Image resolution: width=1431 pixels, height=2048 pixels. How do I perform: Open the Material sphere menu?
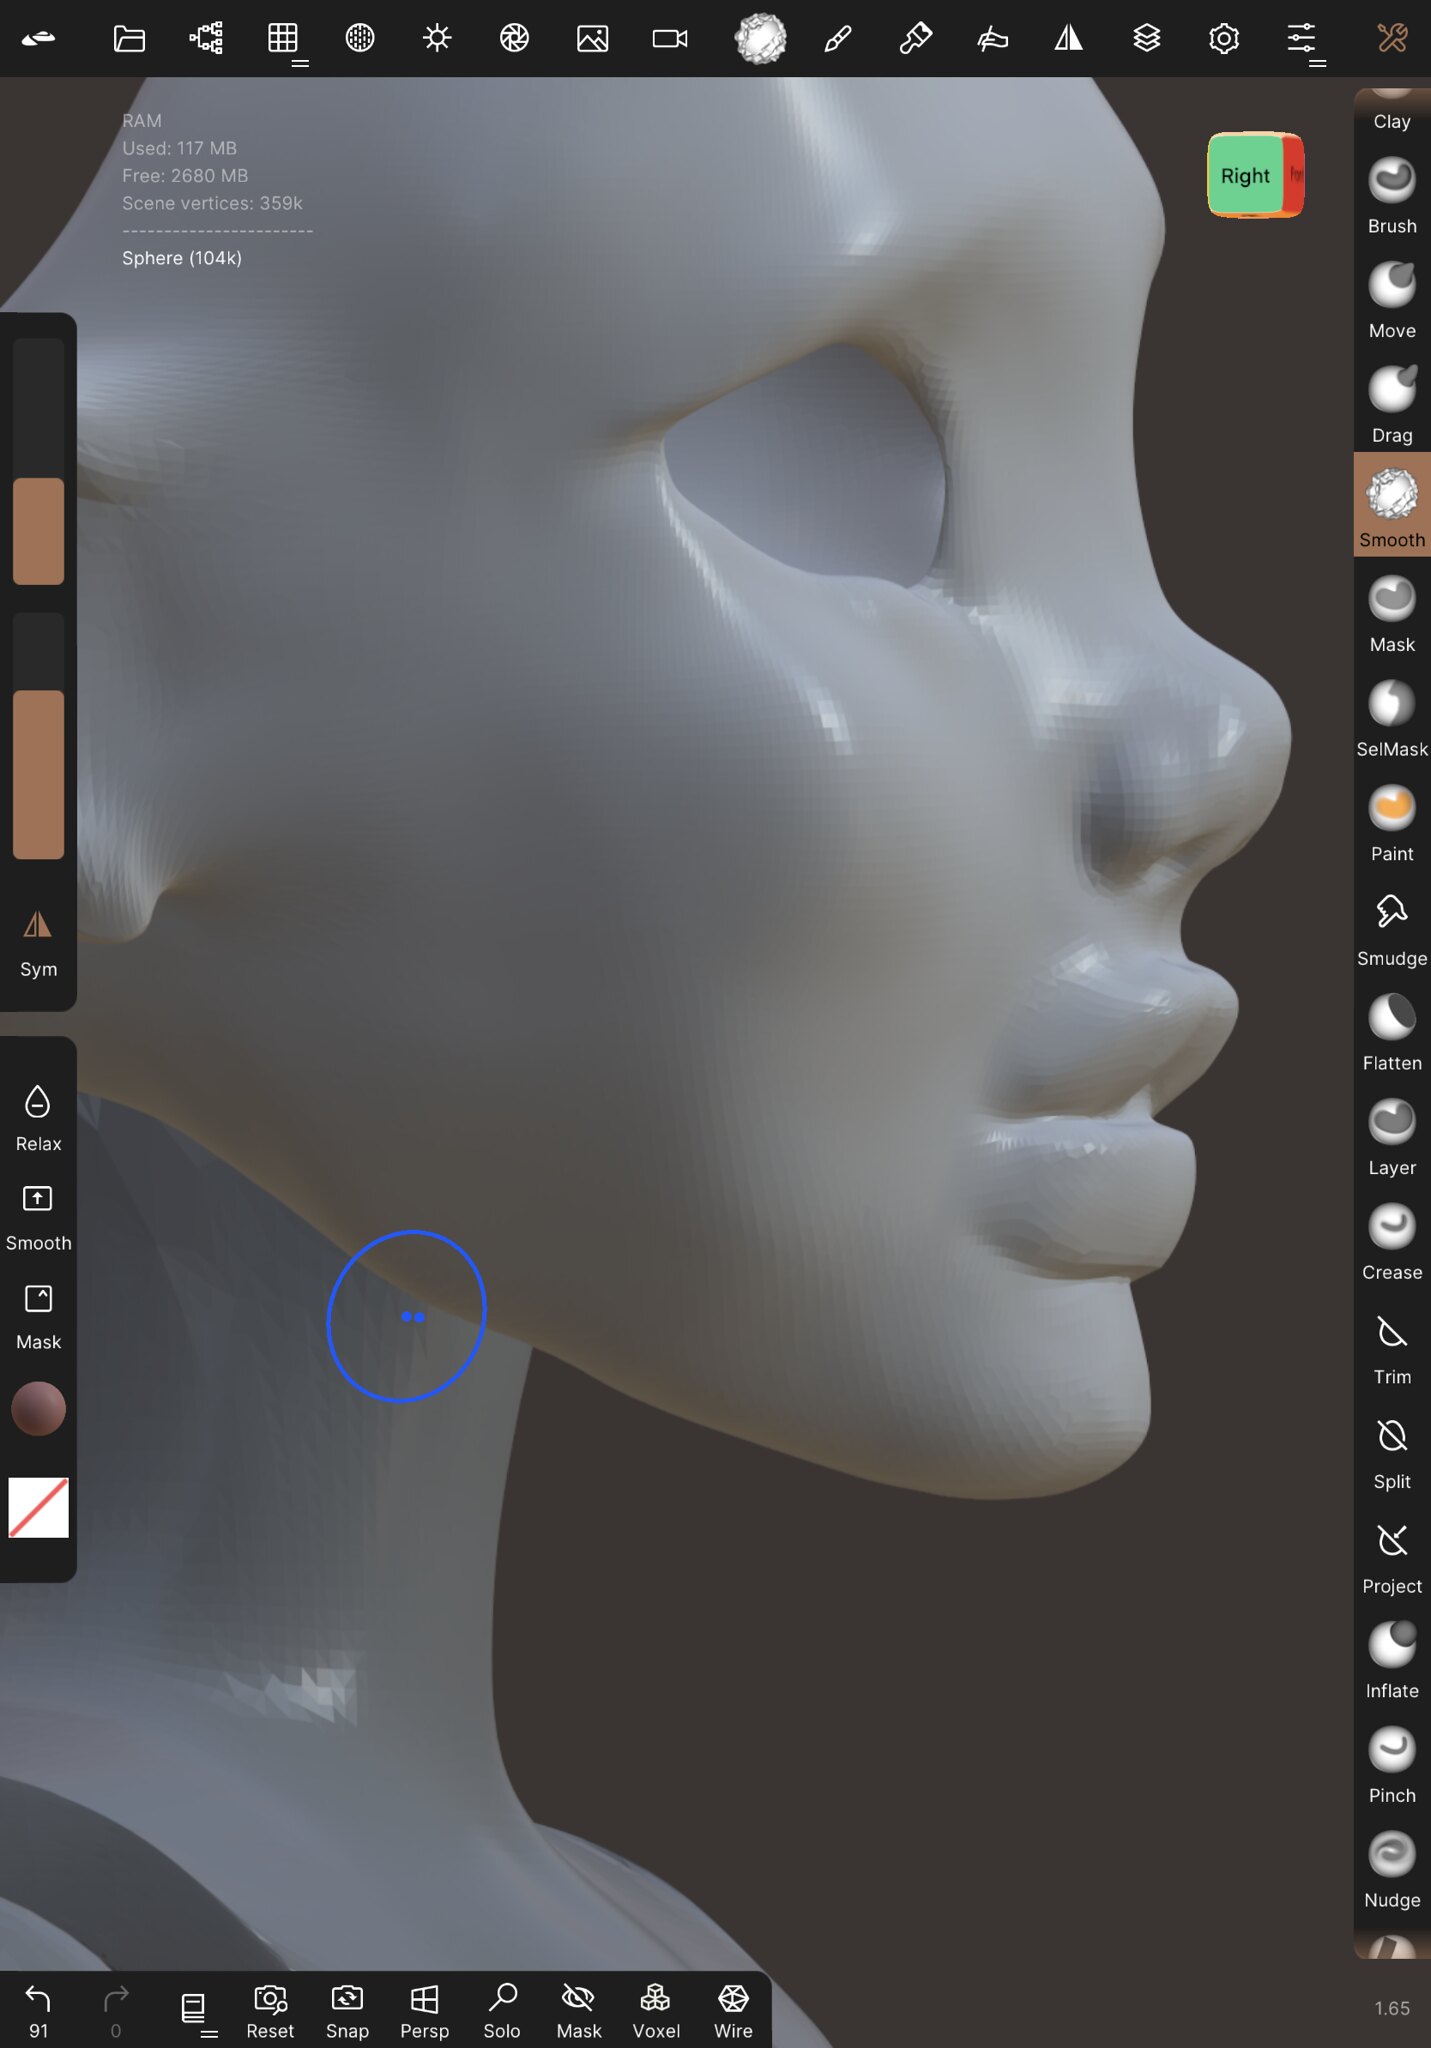click(360, 38)
